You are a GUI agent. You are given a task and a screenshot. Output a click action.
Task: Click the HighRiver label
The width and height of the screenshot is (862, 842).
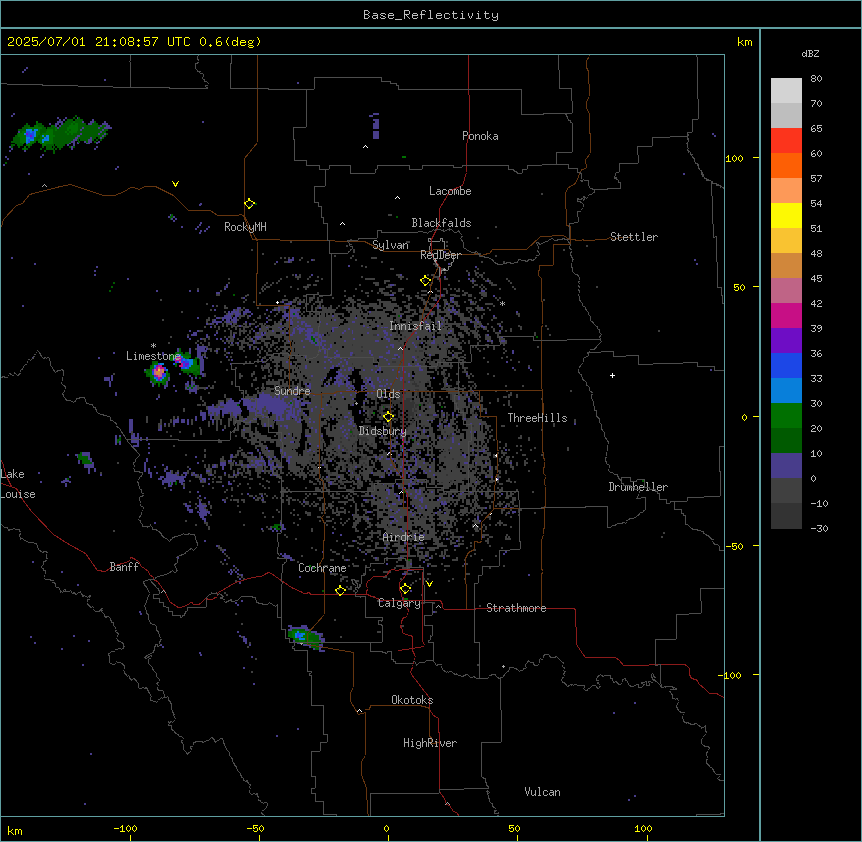tap(430, 743)
